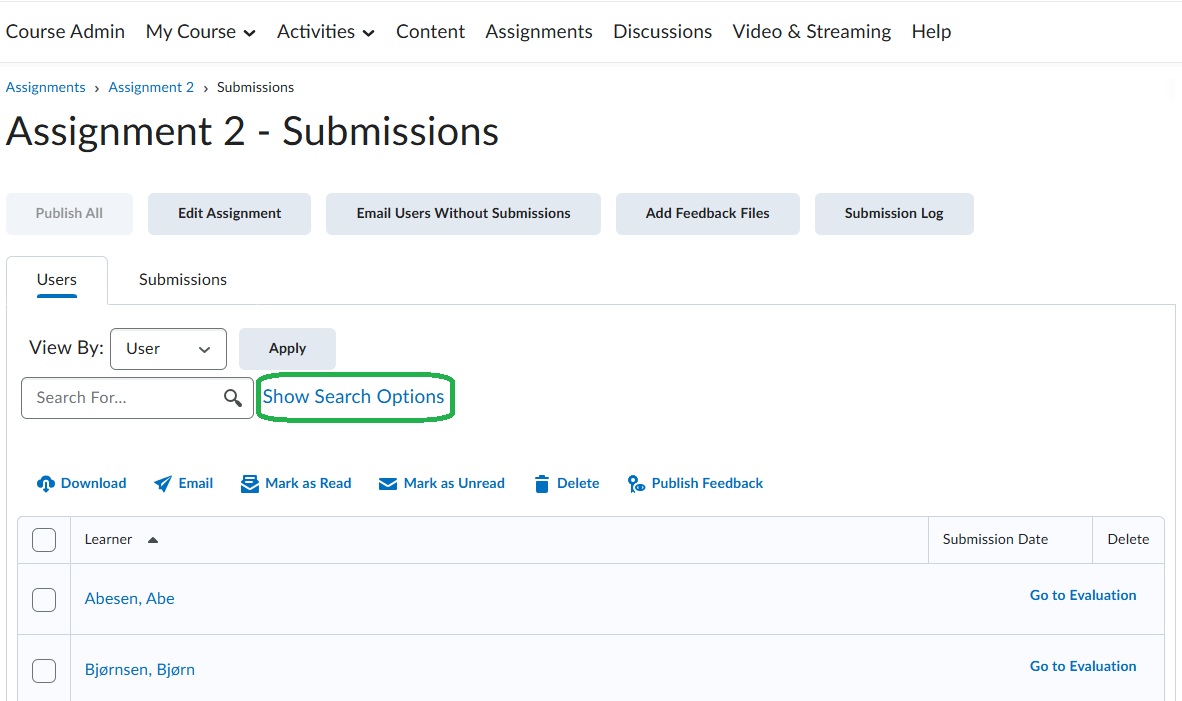Click the Delete trash can icon

(x=542, y=484)
